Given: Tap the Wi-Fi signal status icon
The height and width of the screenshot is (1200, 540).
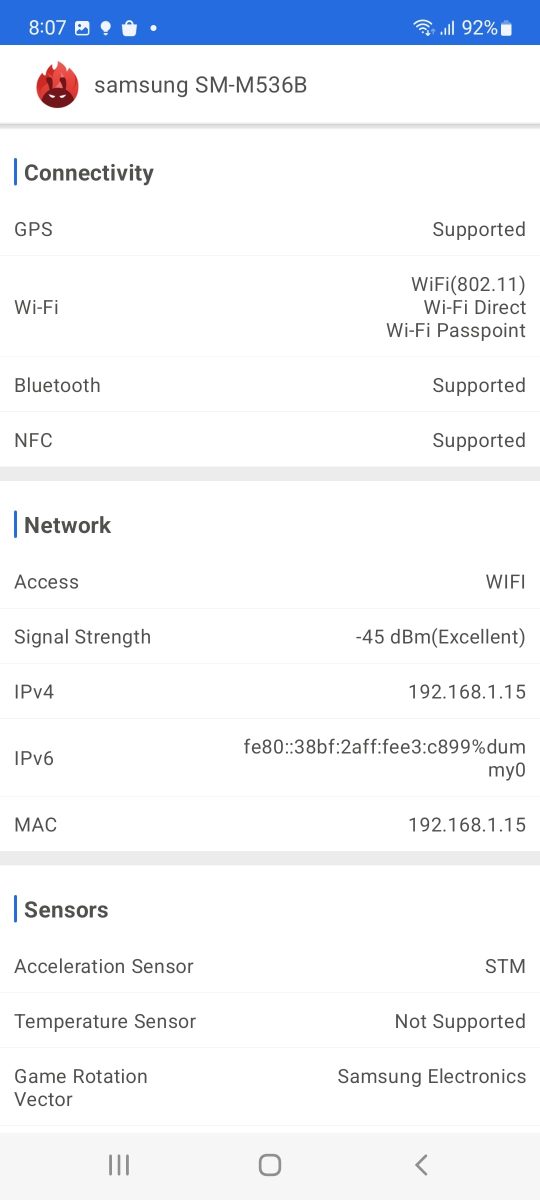Looking at the screenshot, I should click(x=424, y=28).
